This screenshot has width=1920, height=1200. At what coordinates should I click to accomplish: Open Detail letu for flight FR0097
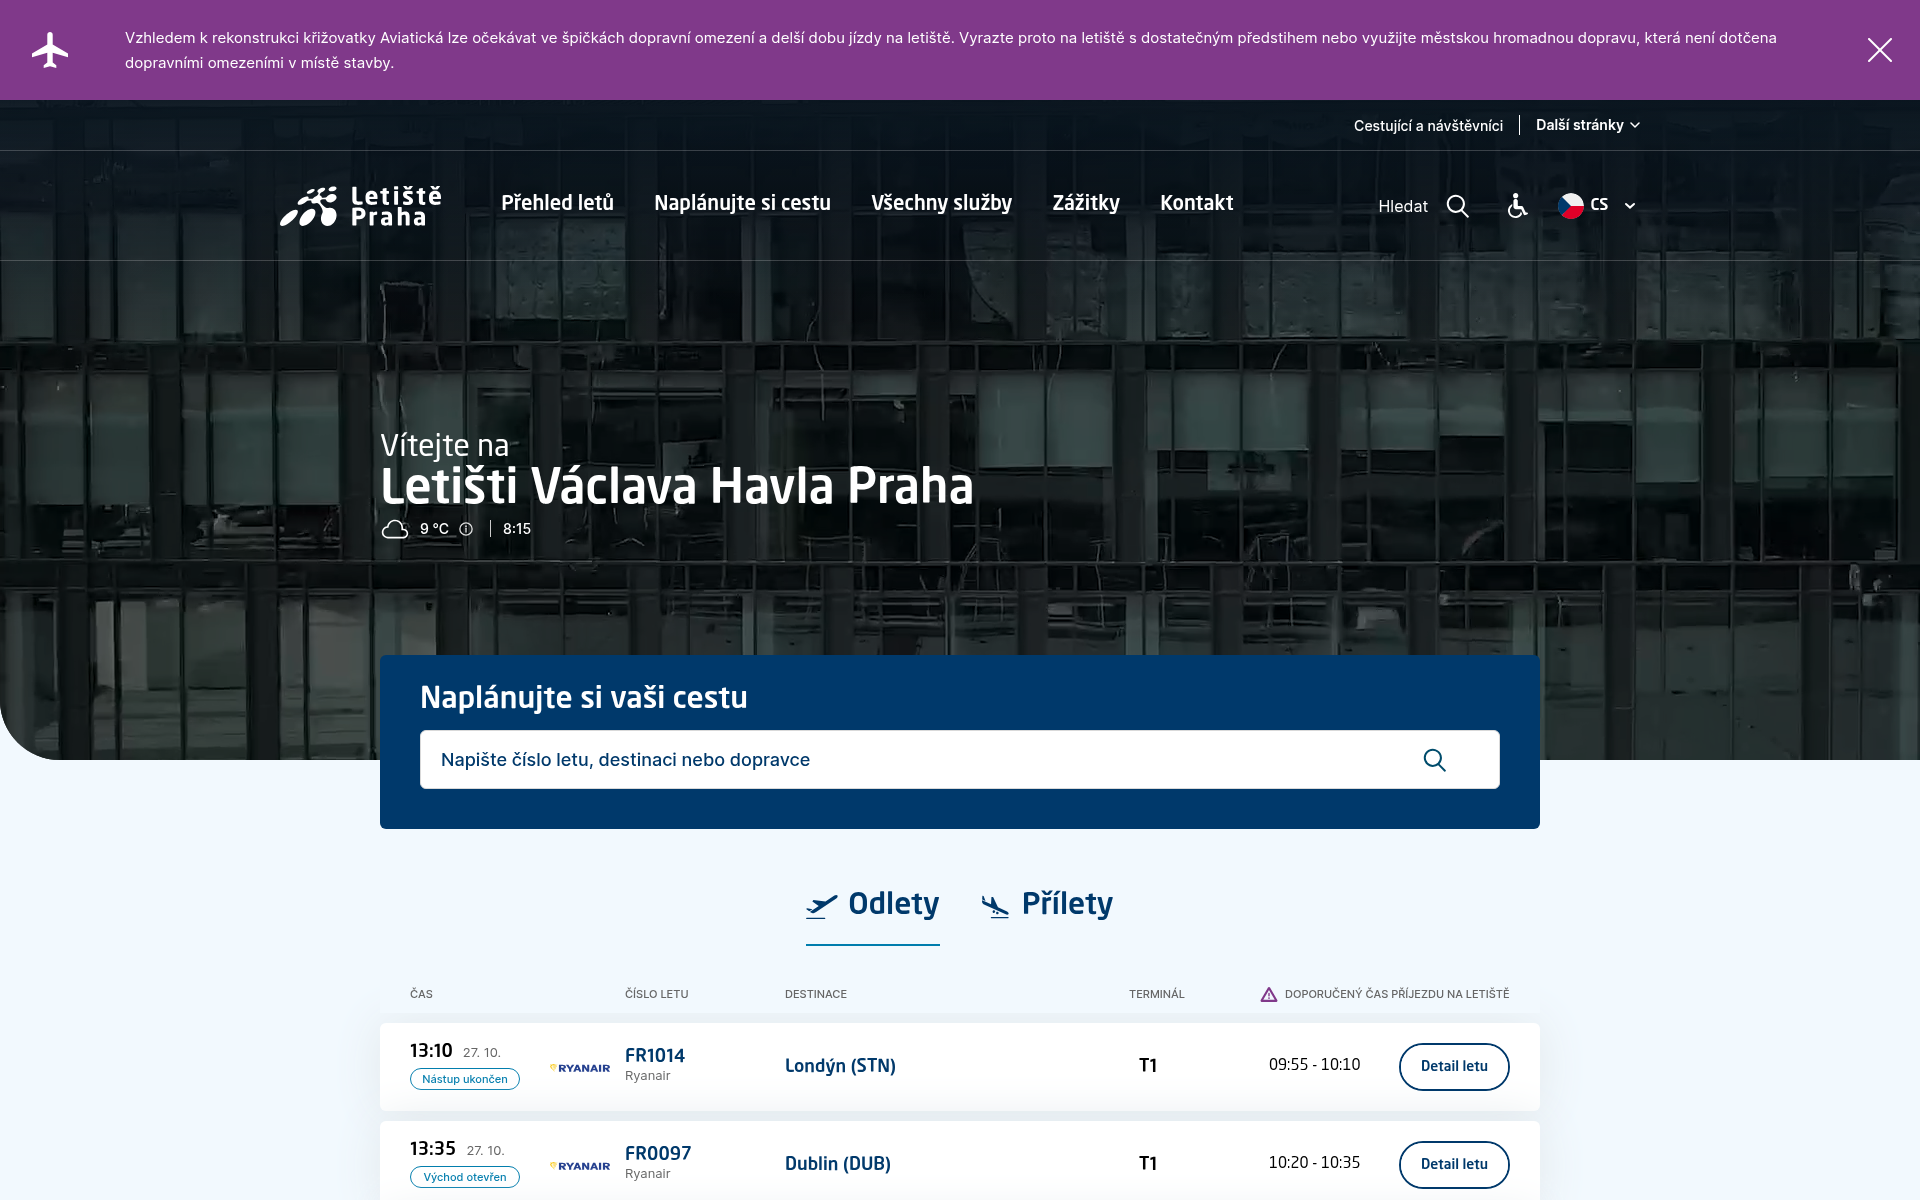(x=1454, y=1164)
